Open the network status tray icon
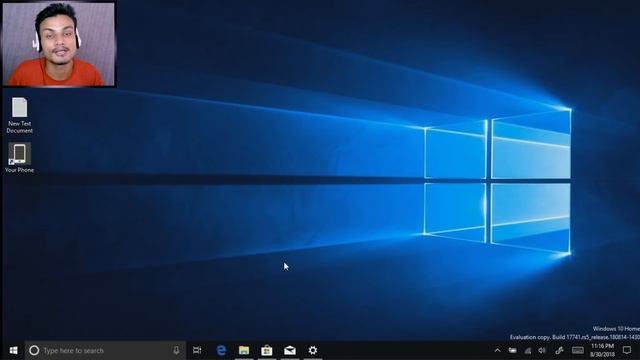The height and width of the screenshot is (360, 640). tap(528, 350)
